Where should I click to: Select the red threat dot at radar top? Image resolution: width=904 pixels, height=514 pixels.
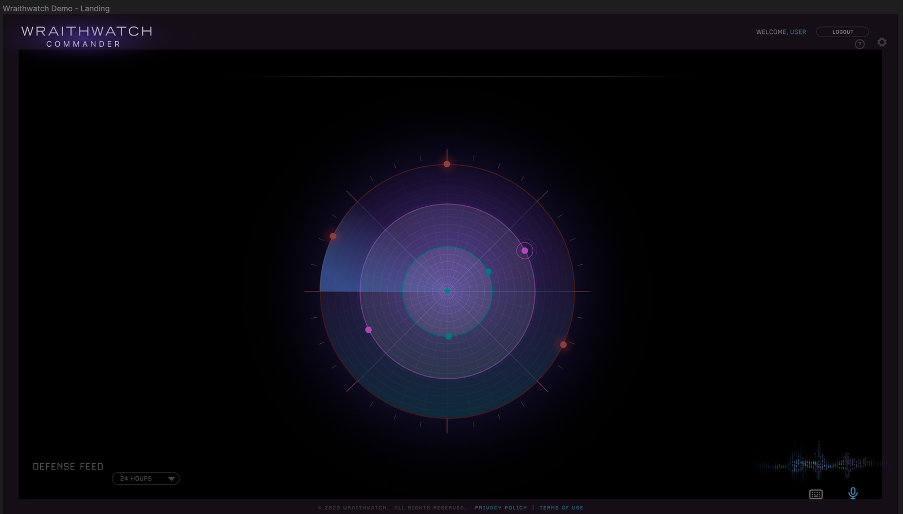(x=447, y=164)
